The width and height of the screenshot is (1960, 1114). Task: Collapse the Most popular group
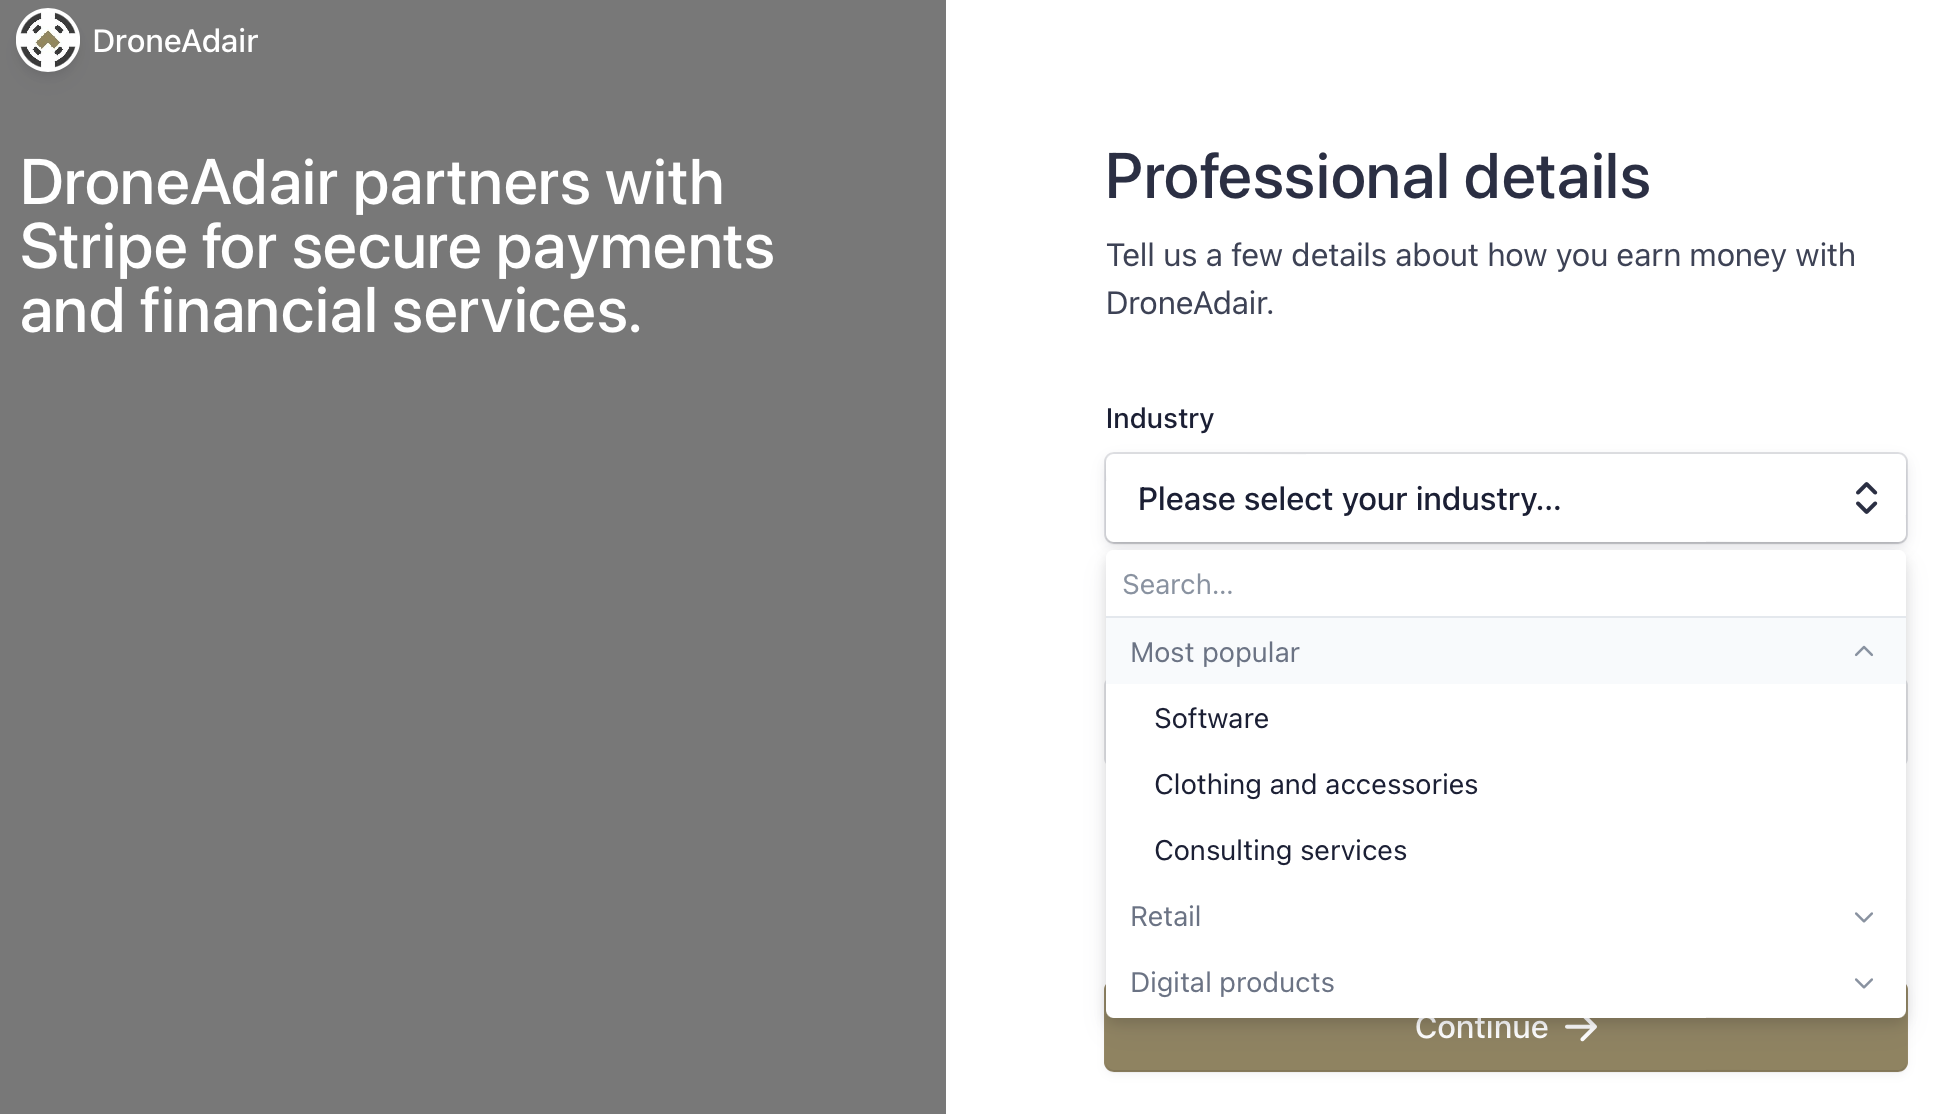point(1506,652)
